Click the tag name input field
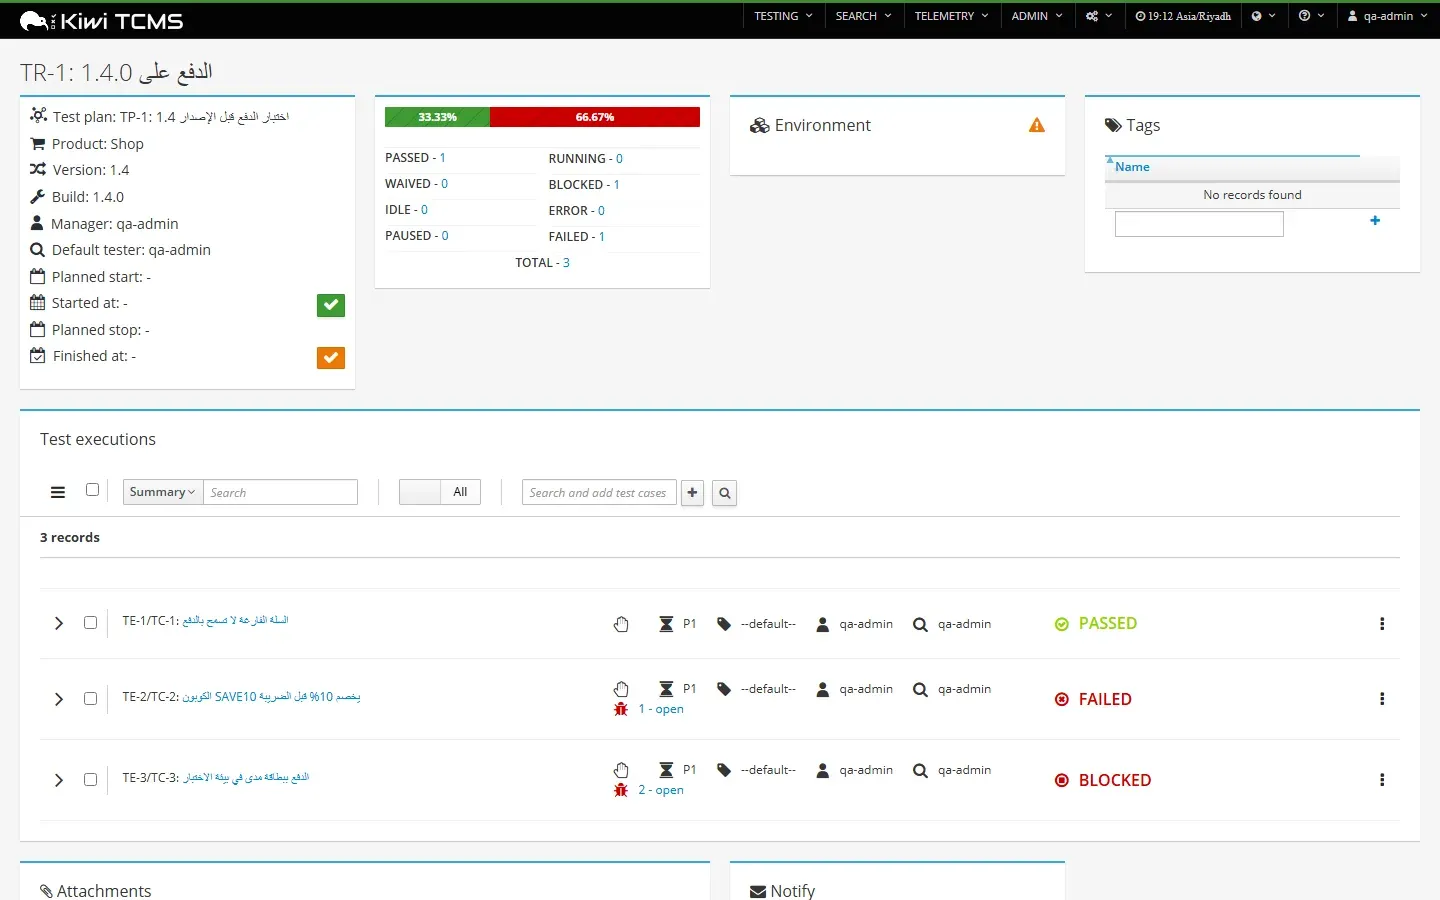The height and width of the screenshot is (900, 1440). 1199,224
